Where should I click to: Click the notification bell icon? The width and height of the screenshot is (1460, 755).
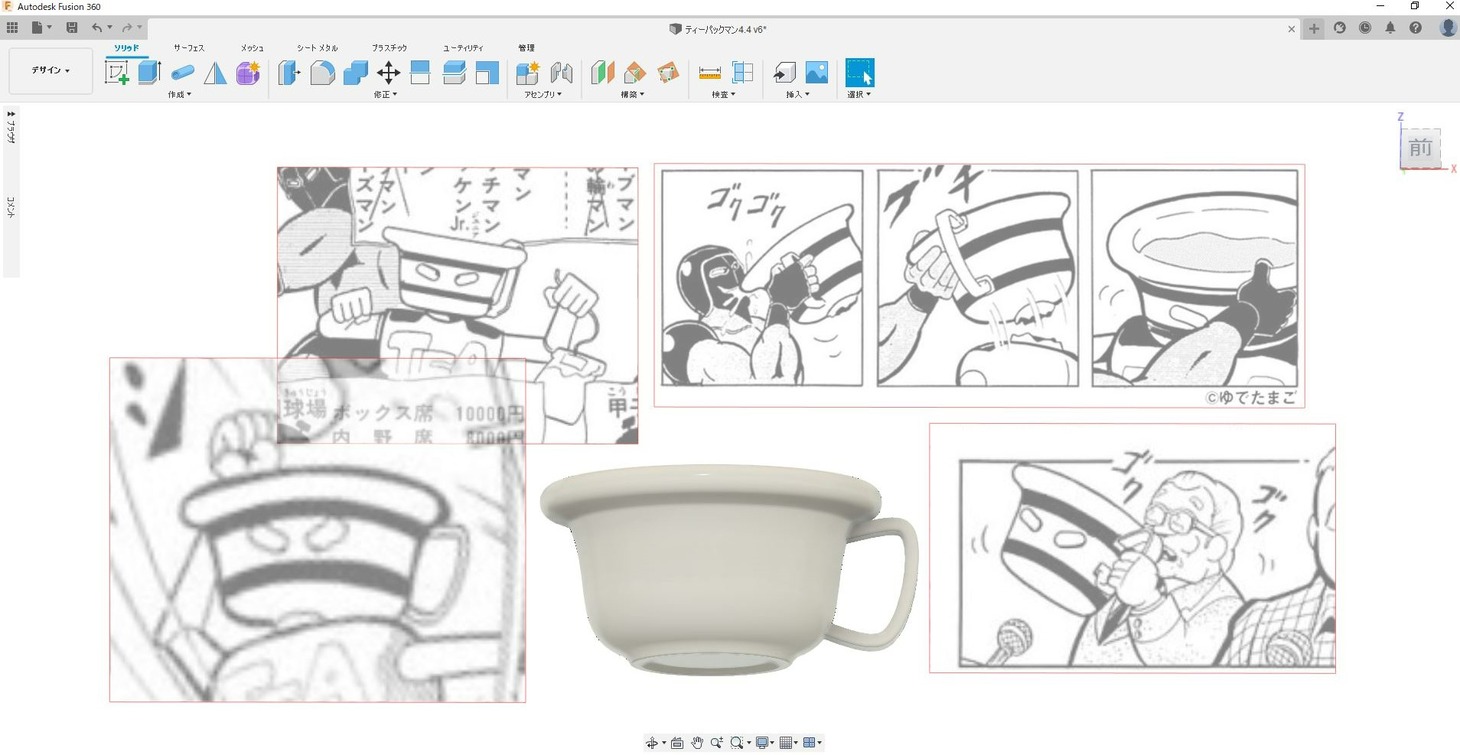coord(1390,28)
